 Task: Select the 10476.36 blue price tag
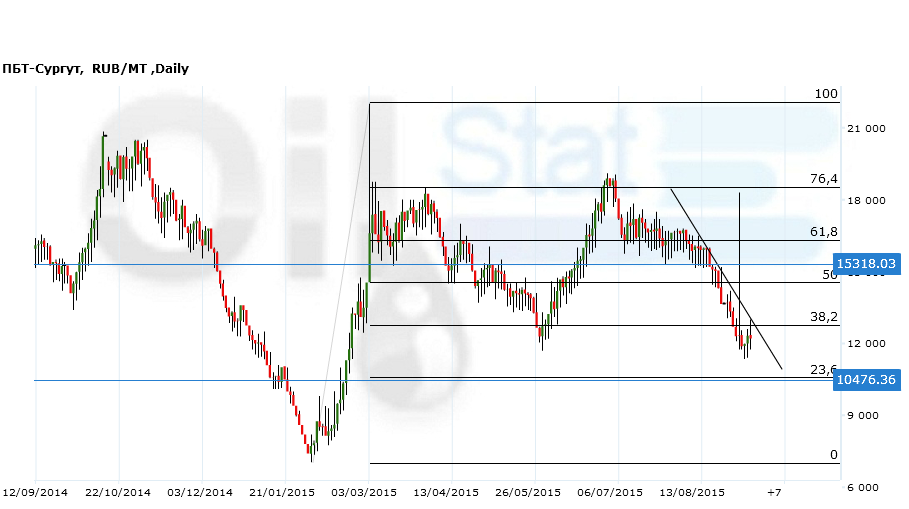point(866,379)
